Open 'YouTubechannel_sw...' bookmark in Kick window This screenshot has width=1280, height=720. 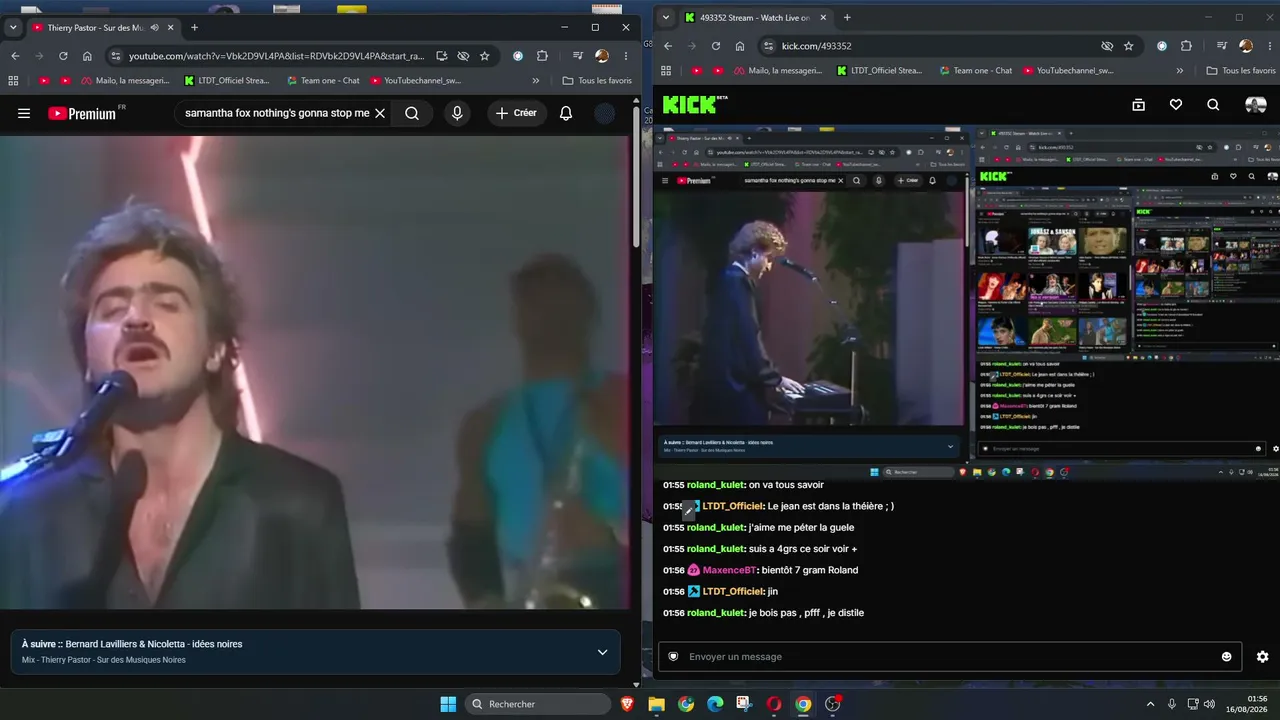pos(1067,71)
